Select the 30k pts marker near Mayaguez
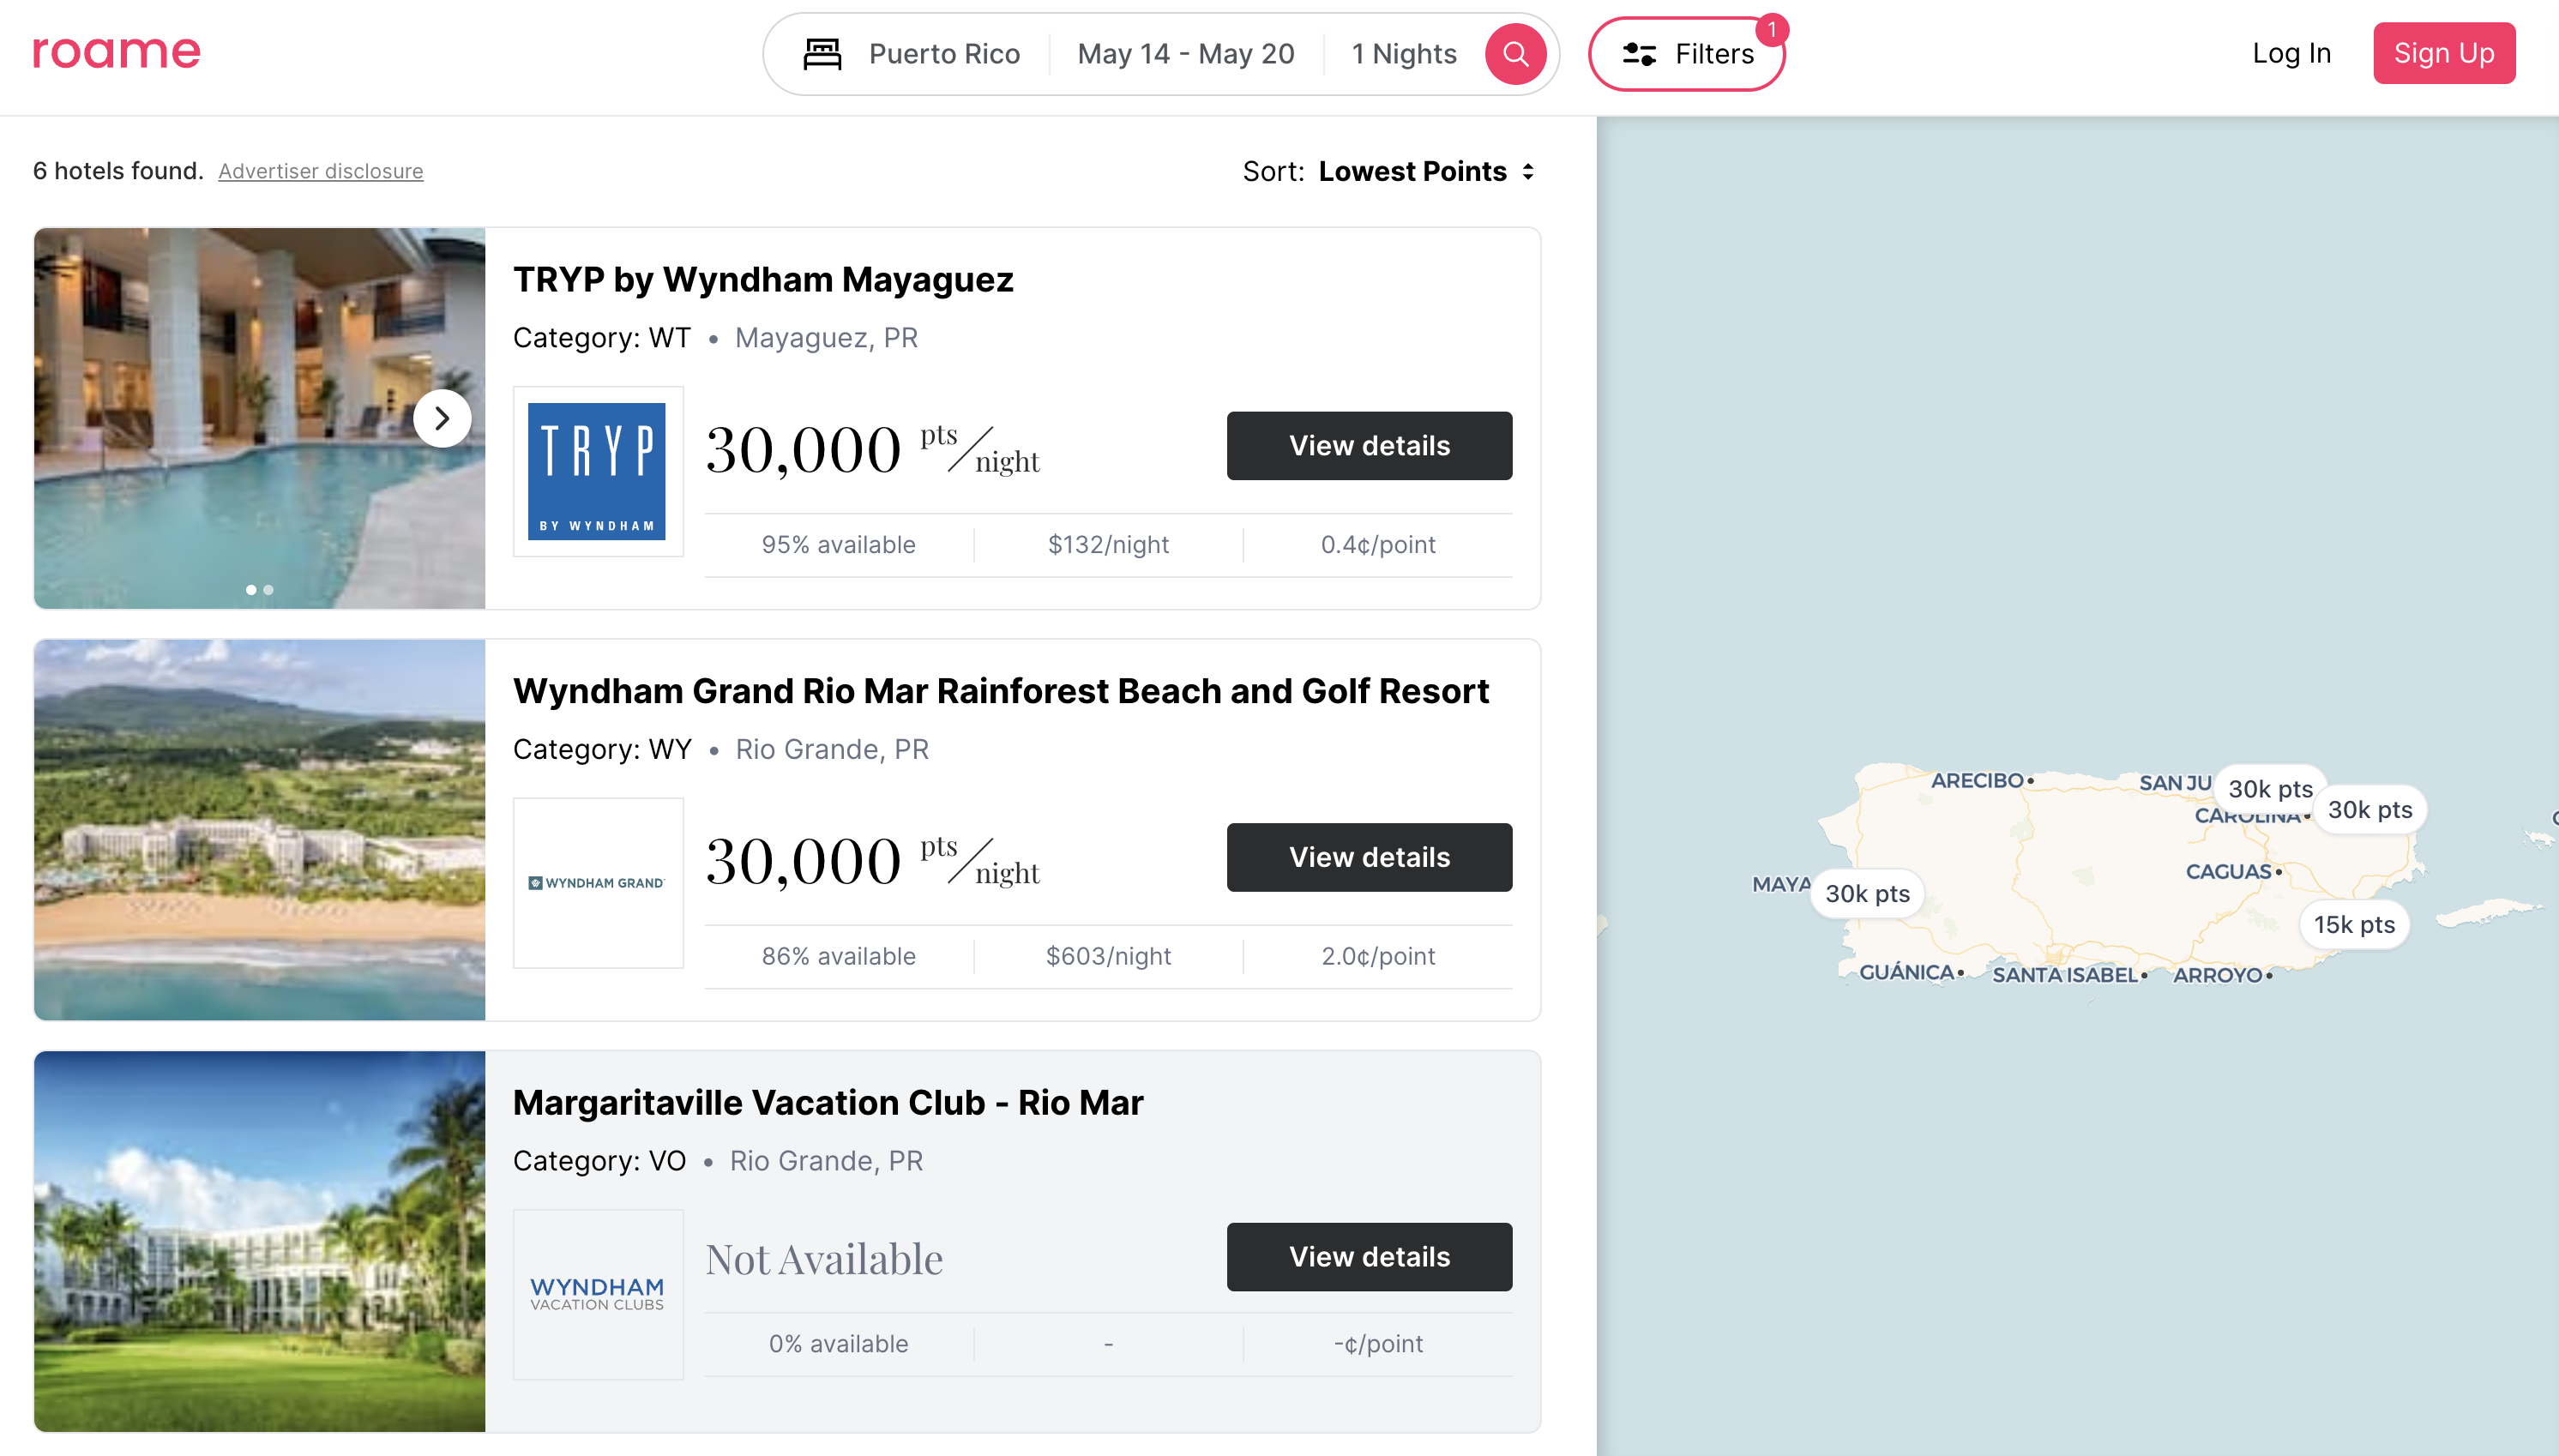This screenshot has height=1456, width=2559. 1867,893
